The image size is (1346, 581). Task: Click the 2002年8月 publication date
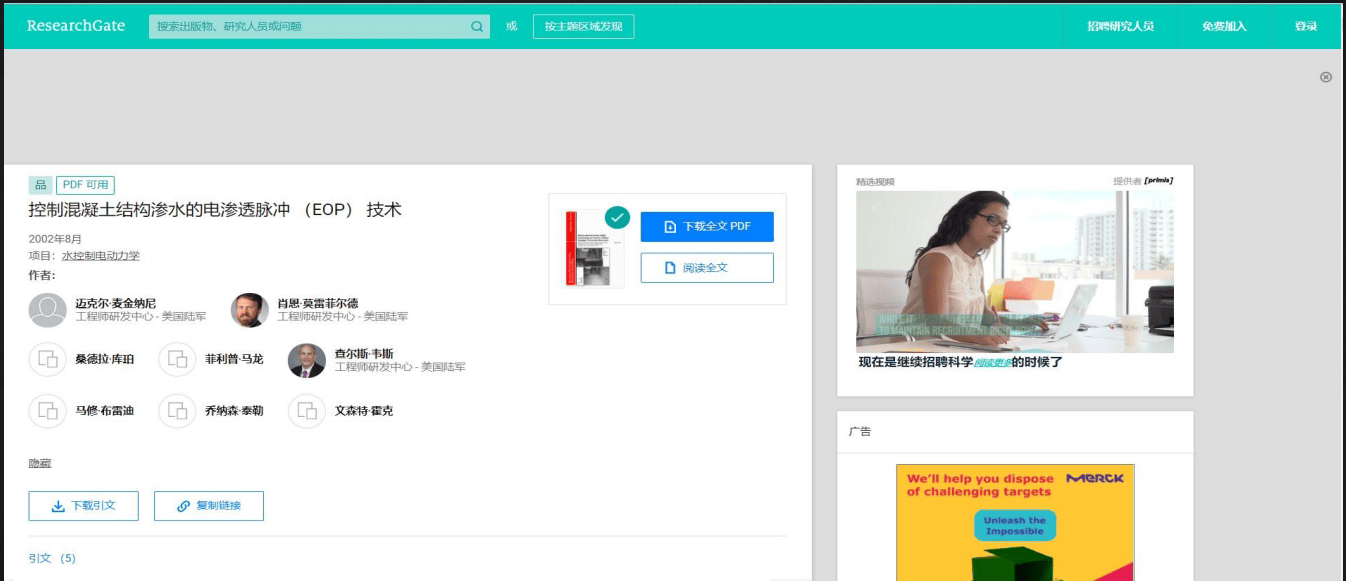click(x=56, y=239)
